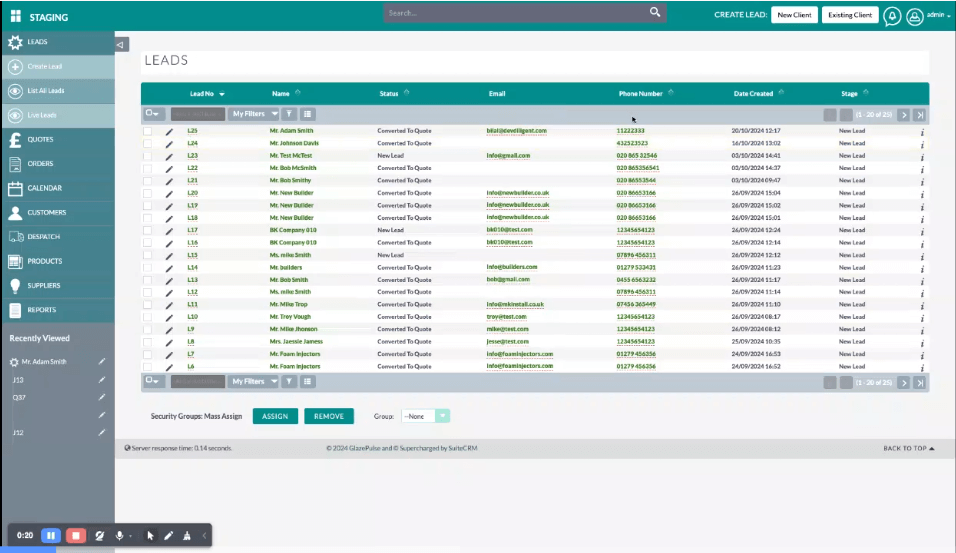Click the top toolbar filter funnel icon
The image size is (956, 553).
pyautogui.click(x=288, y=115)
